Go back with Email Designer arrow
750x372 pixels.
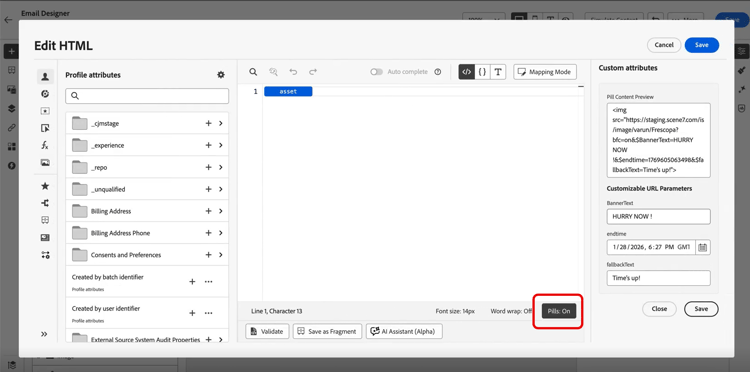pos(8,20)
